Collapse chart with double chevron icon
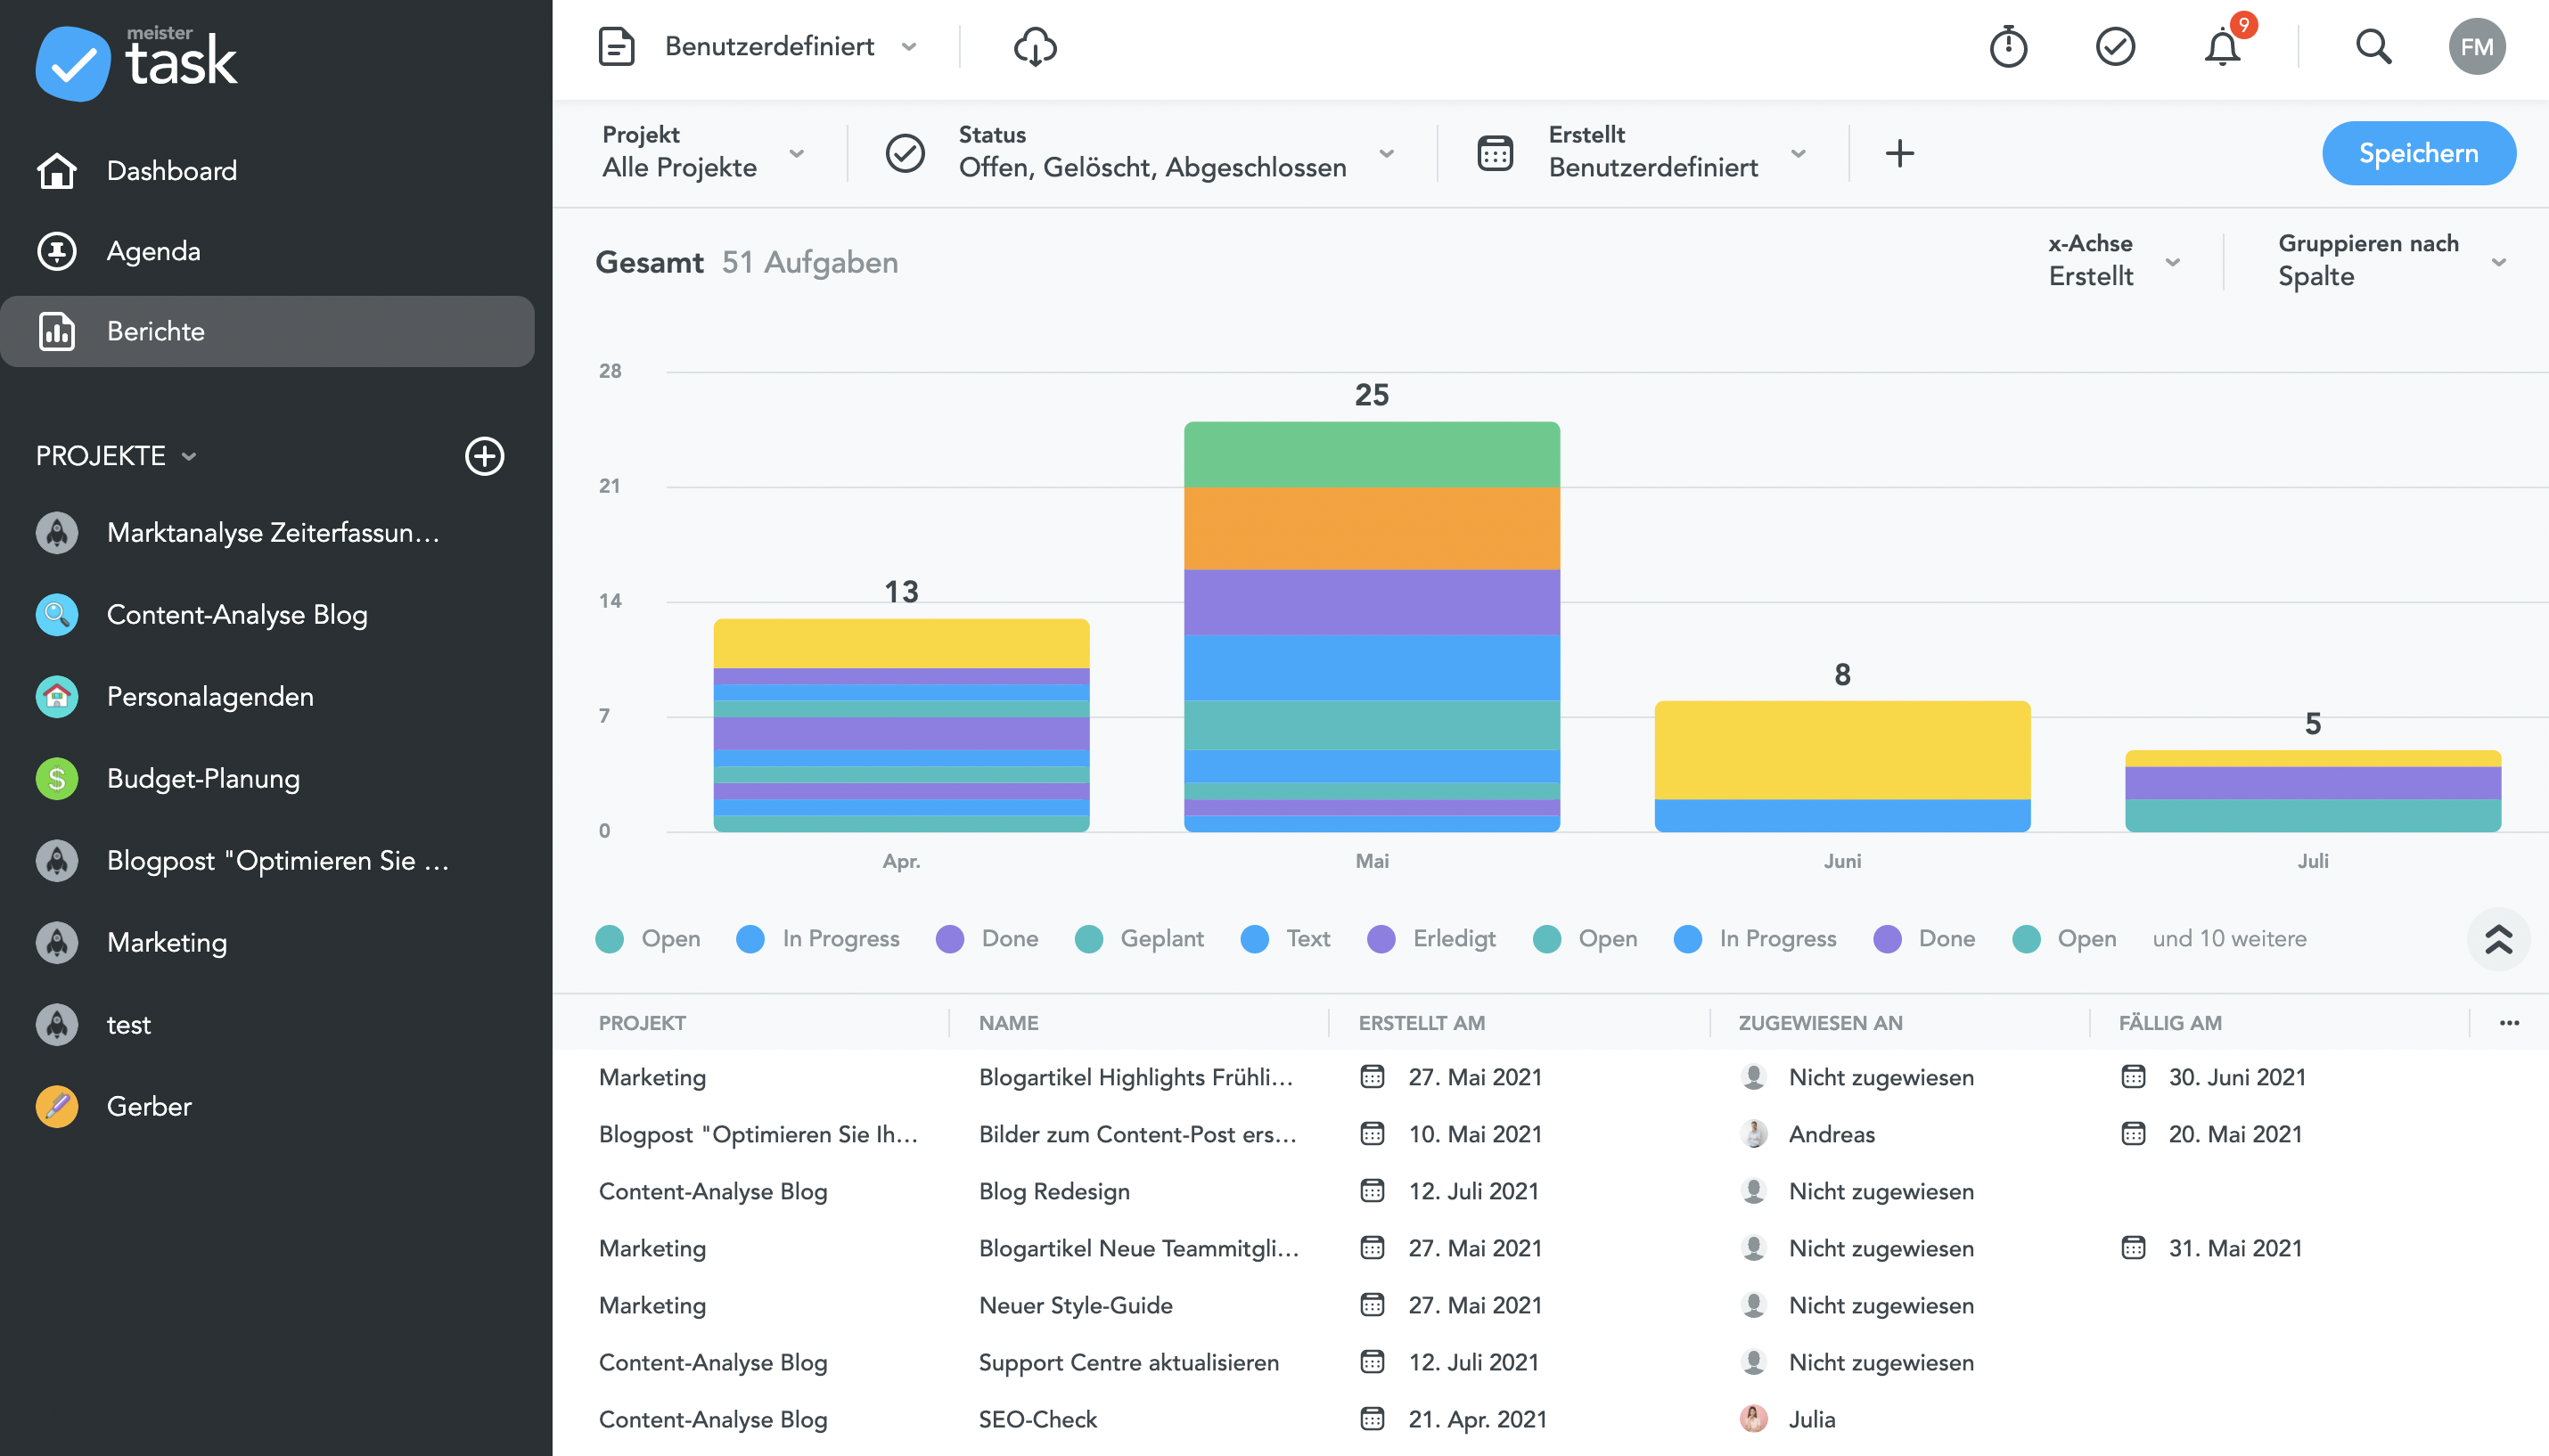 [2498, 938]
